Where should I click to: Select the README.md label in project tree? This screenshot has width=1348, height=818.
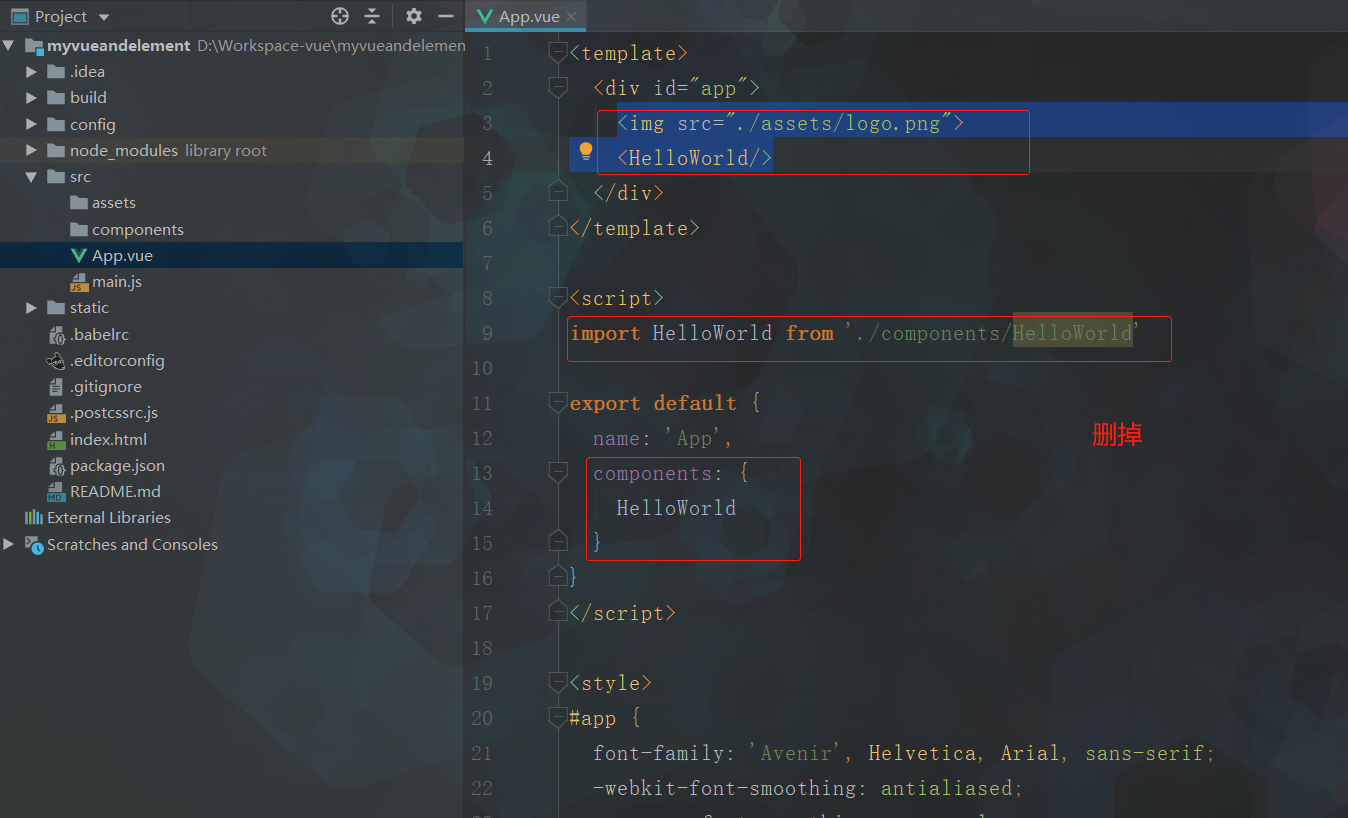(115, 492)
